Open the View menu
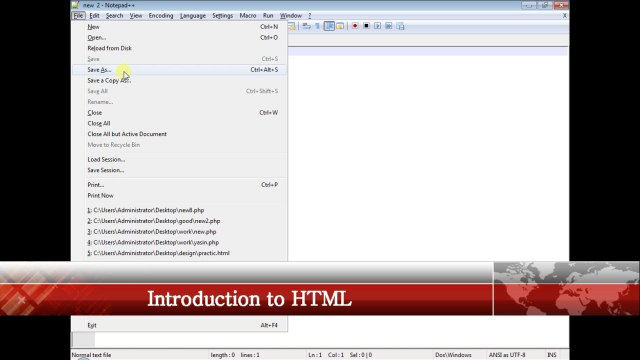This screenshot has height=360, width=640. pos(136,16)
